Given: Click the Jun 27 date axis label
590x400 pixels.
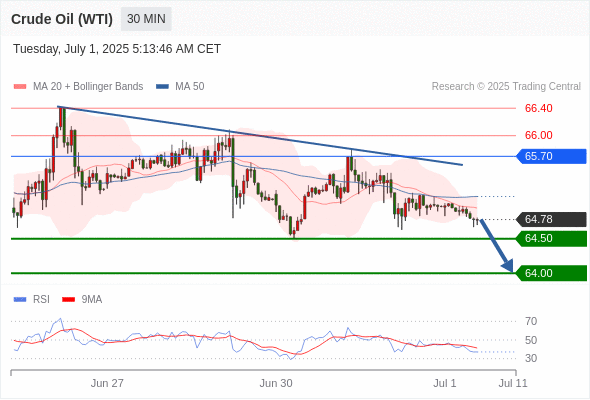Looking at the screenshot, I should (x=107, y=383).
